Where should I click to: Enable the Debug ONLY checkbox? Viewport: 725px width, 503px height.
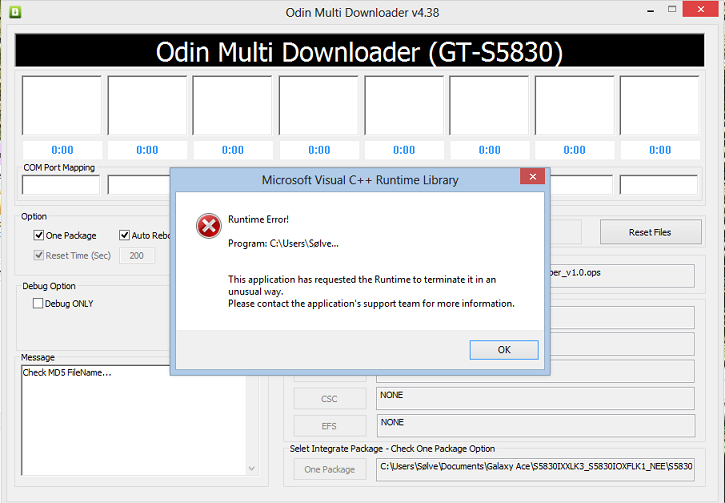pos(38,303)
